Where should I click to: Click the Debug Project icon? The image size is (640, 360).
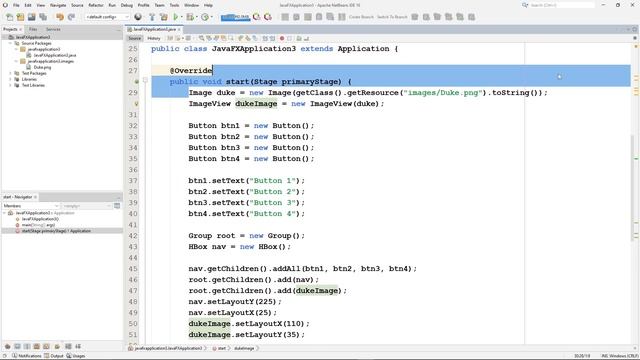190,17
